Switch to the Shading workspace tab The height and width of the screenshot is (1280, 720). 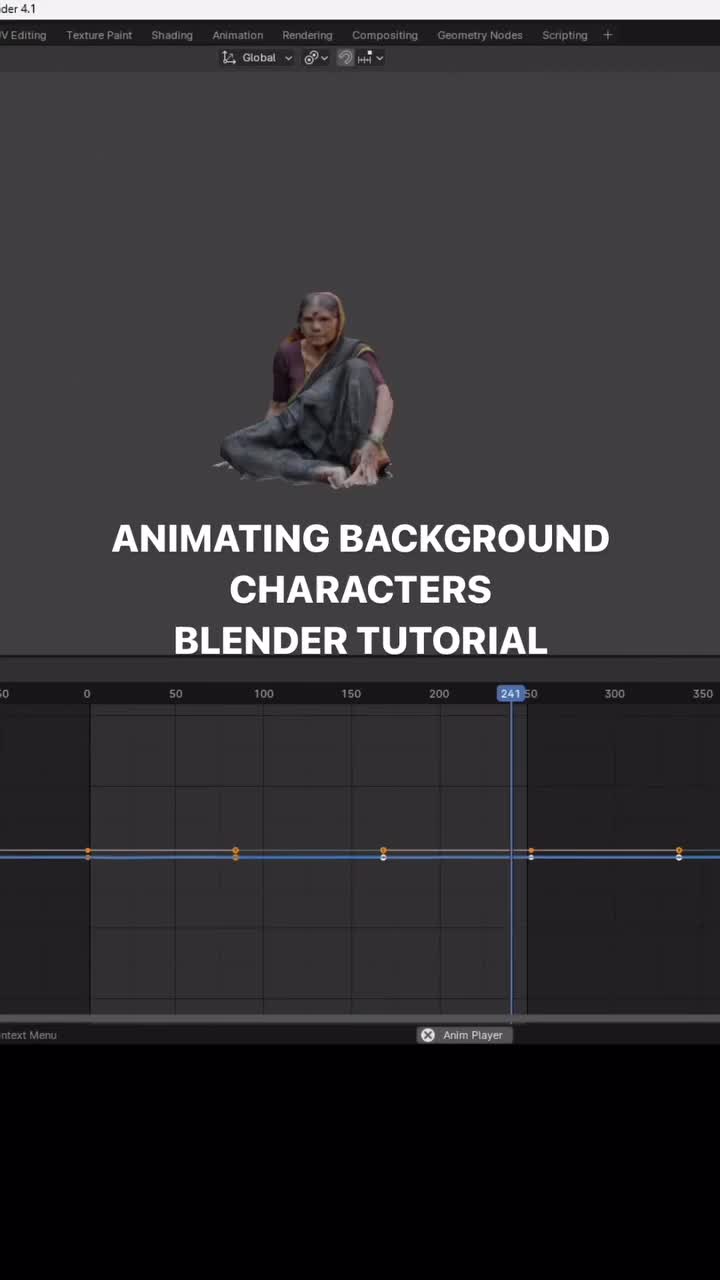[x=172, y=35]
